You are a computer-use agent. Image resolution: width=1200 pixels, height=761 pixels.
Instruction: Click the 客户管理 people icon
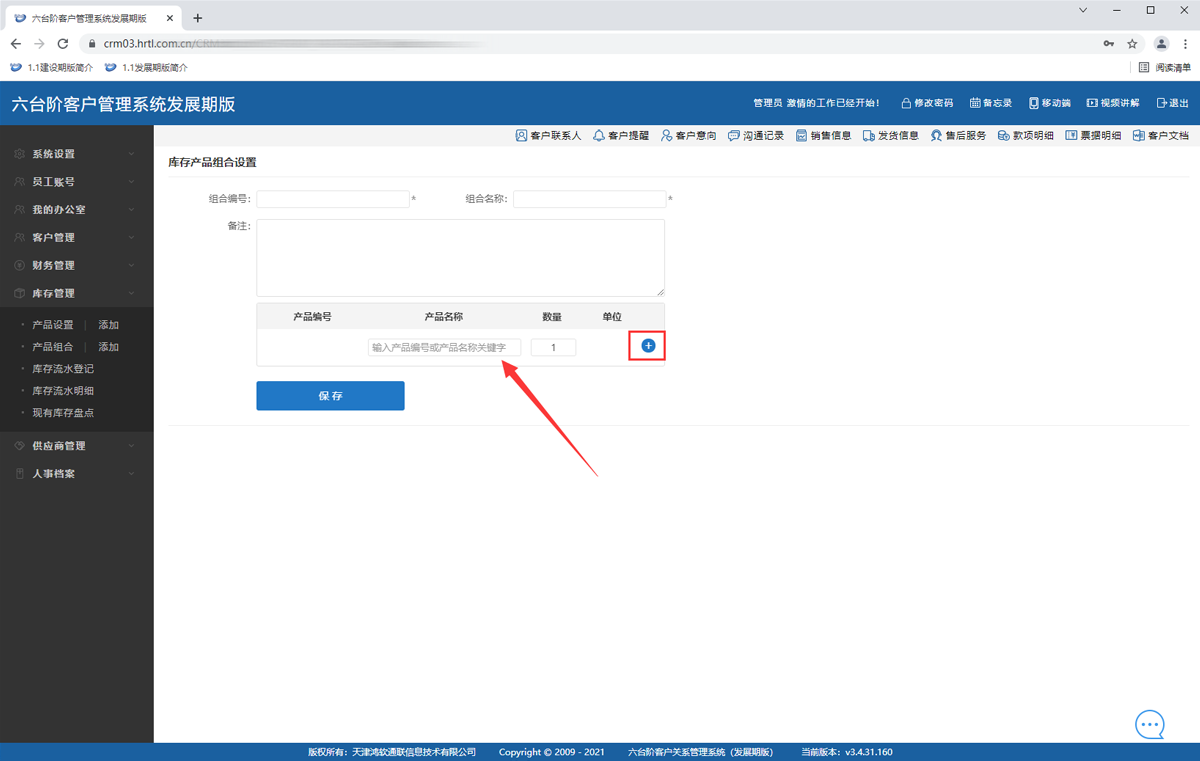click(19, 238)
